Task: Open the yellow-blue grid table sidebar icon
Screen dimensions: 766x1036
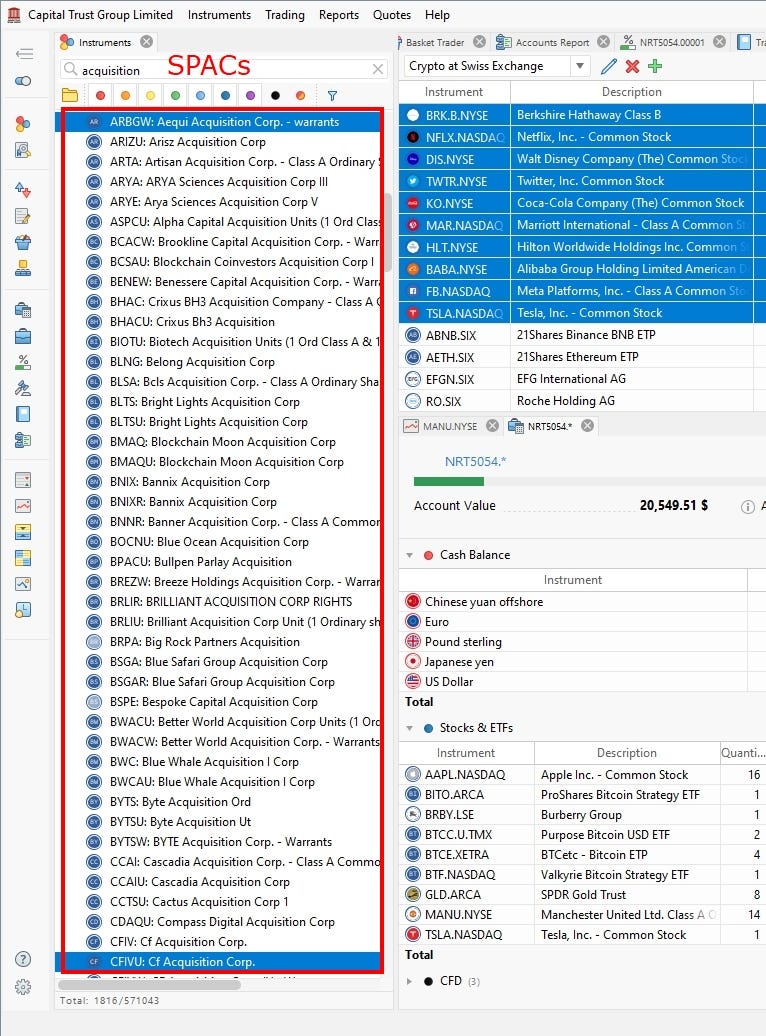Action: pos(23,558)
